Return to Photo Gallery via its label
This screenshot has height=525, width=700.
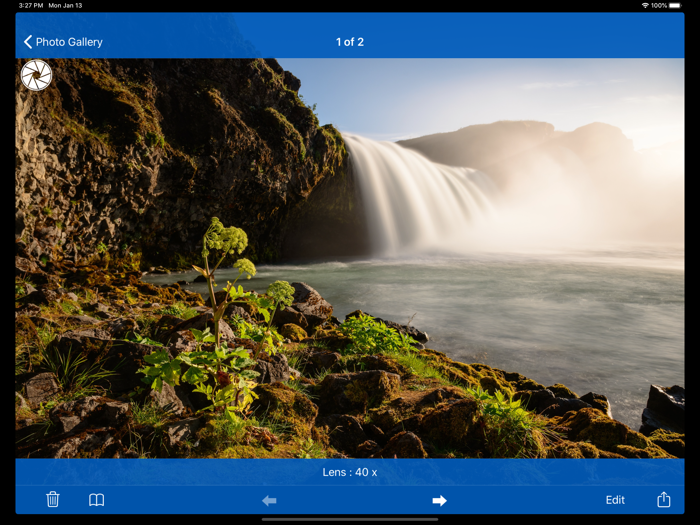click(x=69, y=42)
